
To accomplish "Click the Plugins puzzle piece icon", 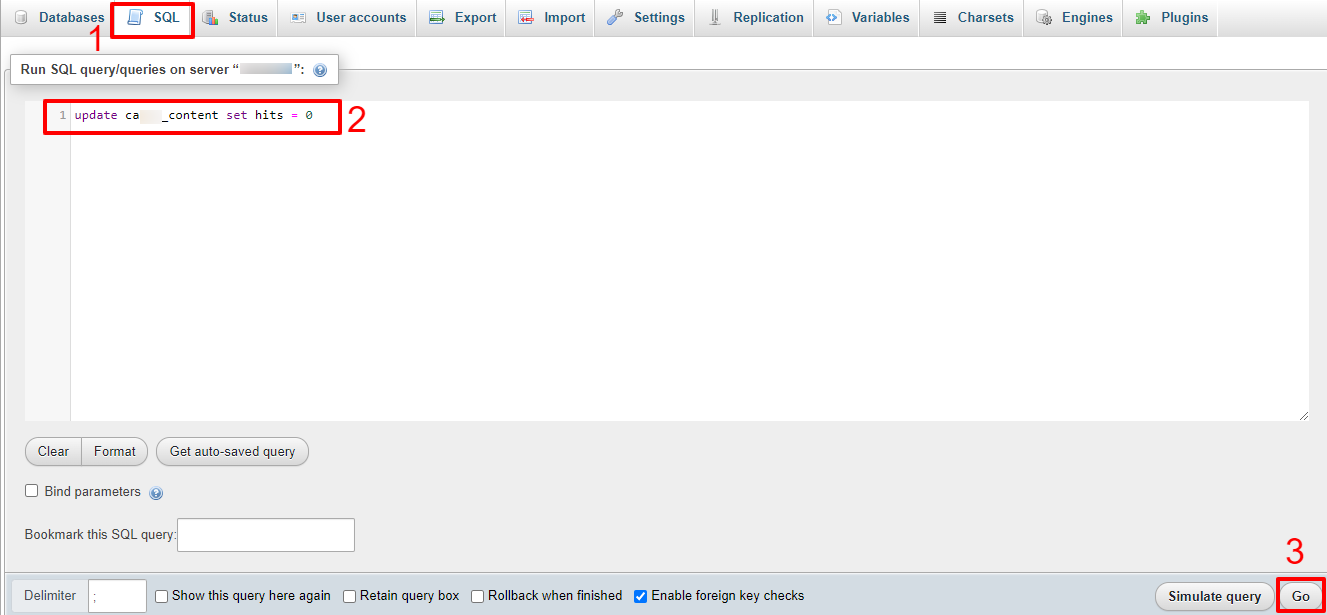I will (x=1142, y=18).
